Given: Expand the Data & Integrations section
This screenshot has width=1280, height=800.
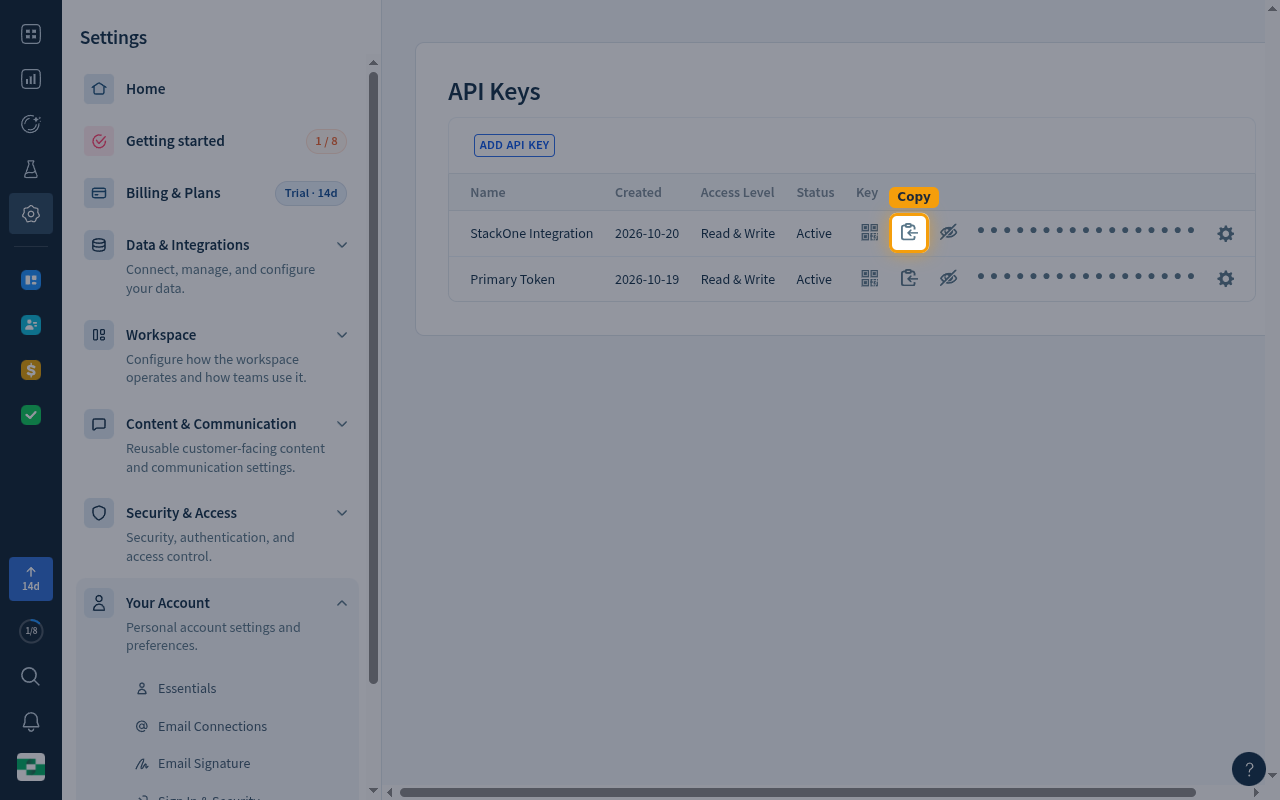Looking at the screenshot, I should [342, 245].
